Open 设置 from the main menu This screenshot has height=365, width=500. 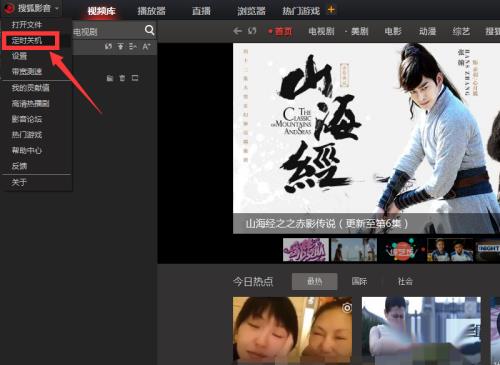pos(19,56)
